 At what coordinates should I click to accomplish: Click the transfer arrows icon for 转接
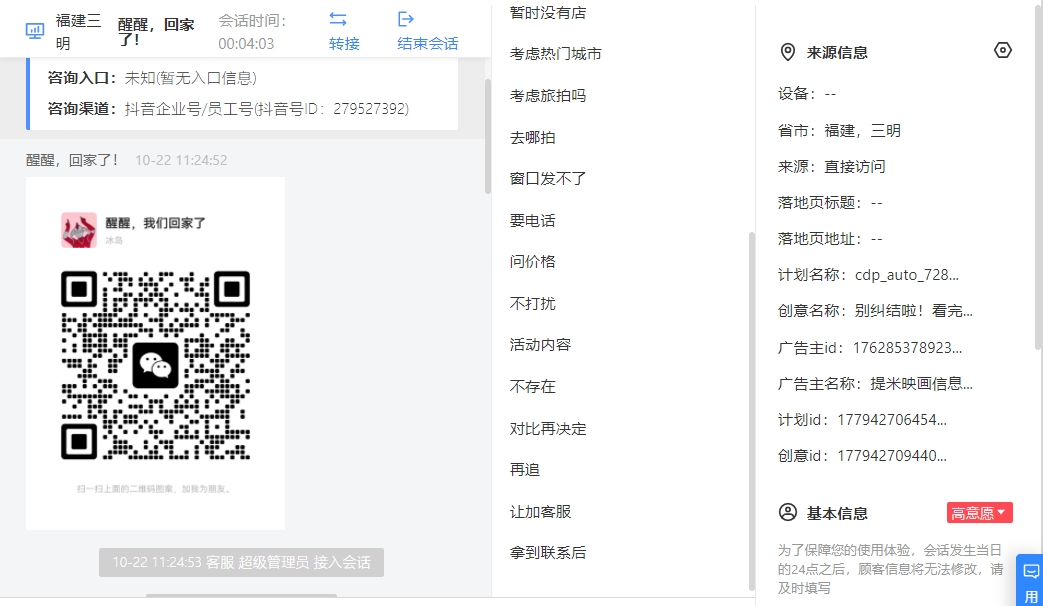pyautogui.click(x=338, y=19)
